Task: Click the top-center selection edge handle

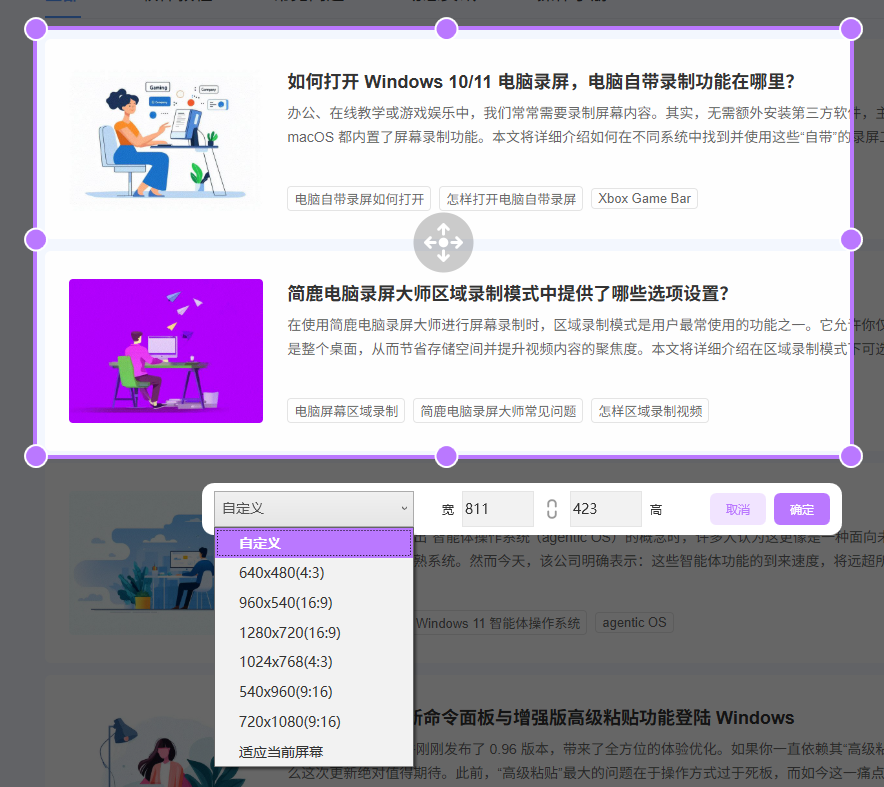Action: [444, 29]
